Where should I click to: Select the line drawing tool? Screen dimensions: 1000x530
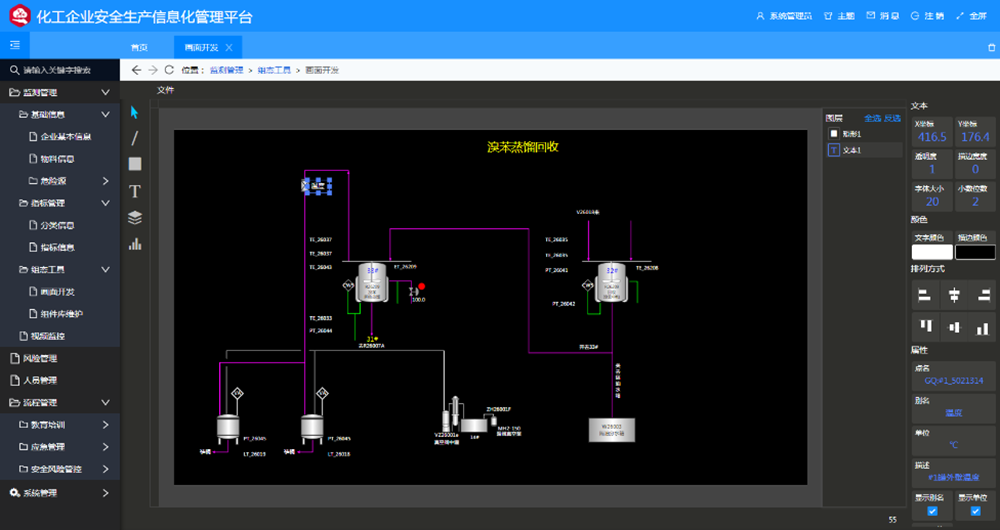tap(135, 138)
